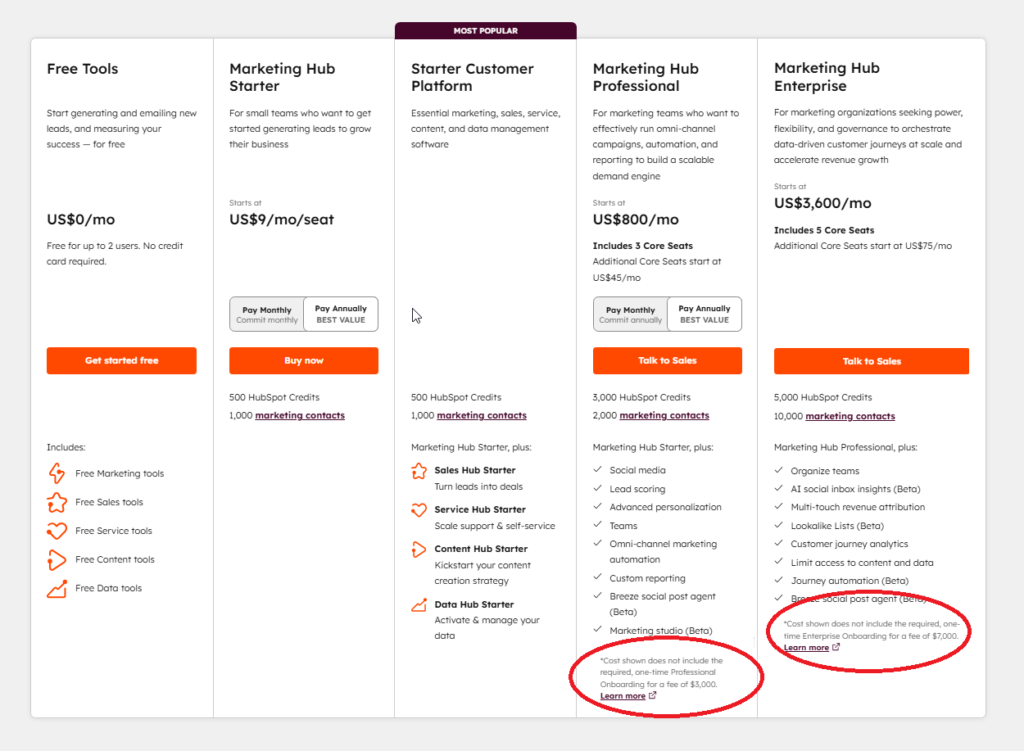
Task: Select Pay Monthly for Marketing Hub Professional
Action: coord(629,313)
